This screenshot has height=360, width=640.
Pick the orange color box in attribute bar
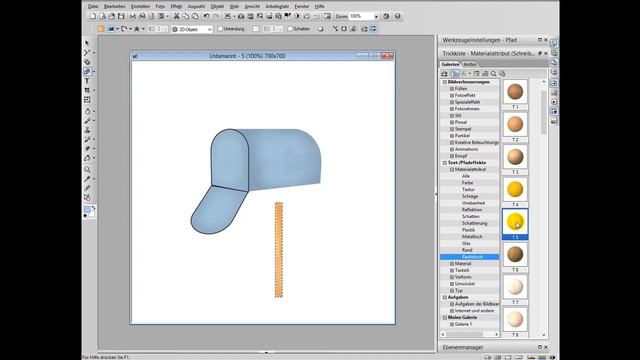point(101,29)
